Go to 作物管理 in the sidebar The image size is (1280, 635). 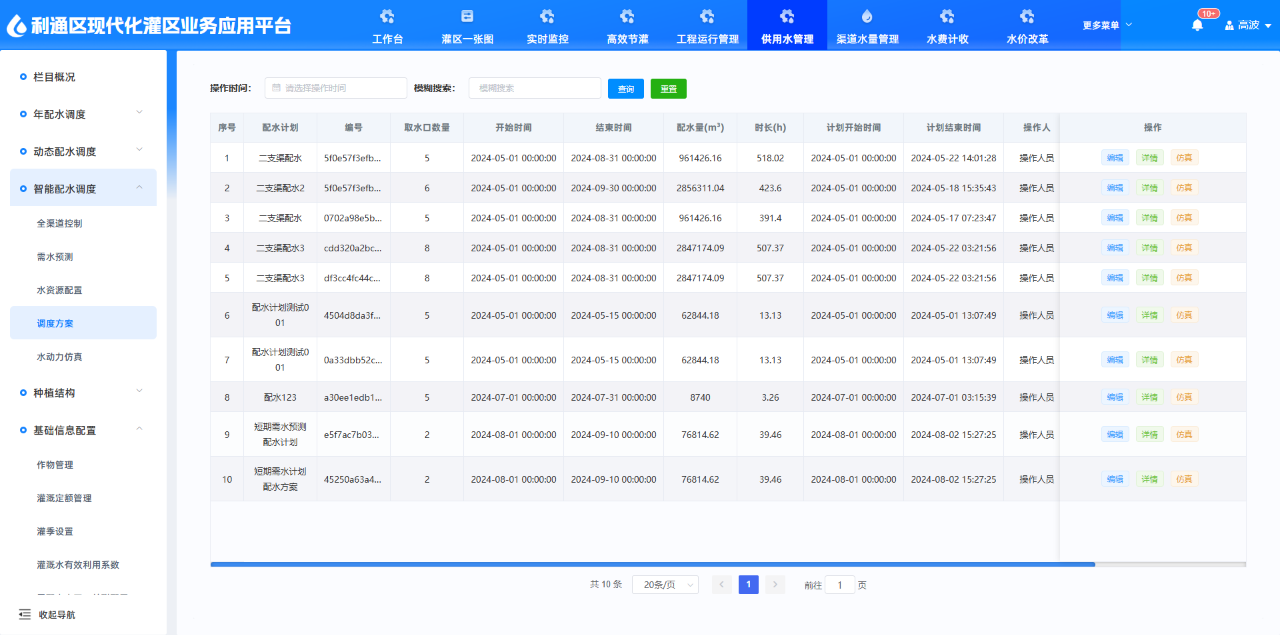pyautogui.click(x=83, y=465)
